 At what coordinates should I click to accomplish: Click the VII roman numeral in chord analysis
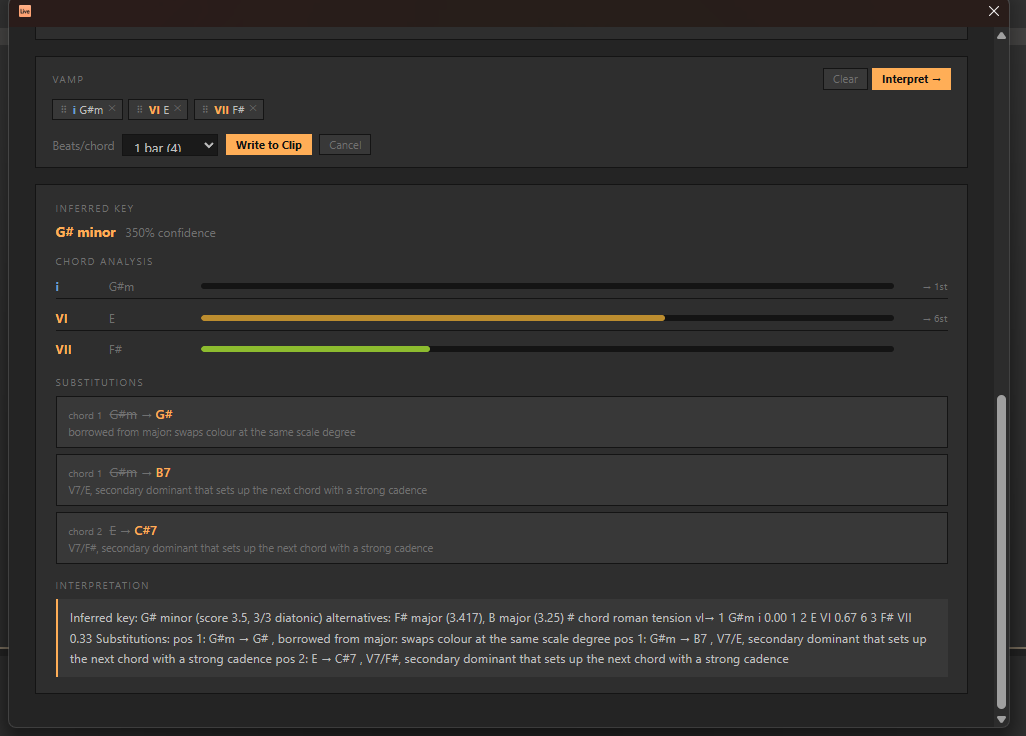(x=63, y=349)
